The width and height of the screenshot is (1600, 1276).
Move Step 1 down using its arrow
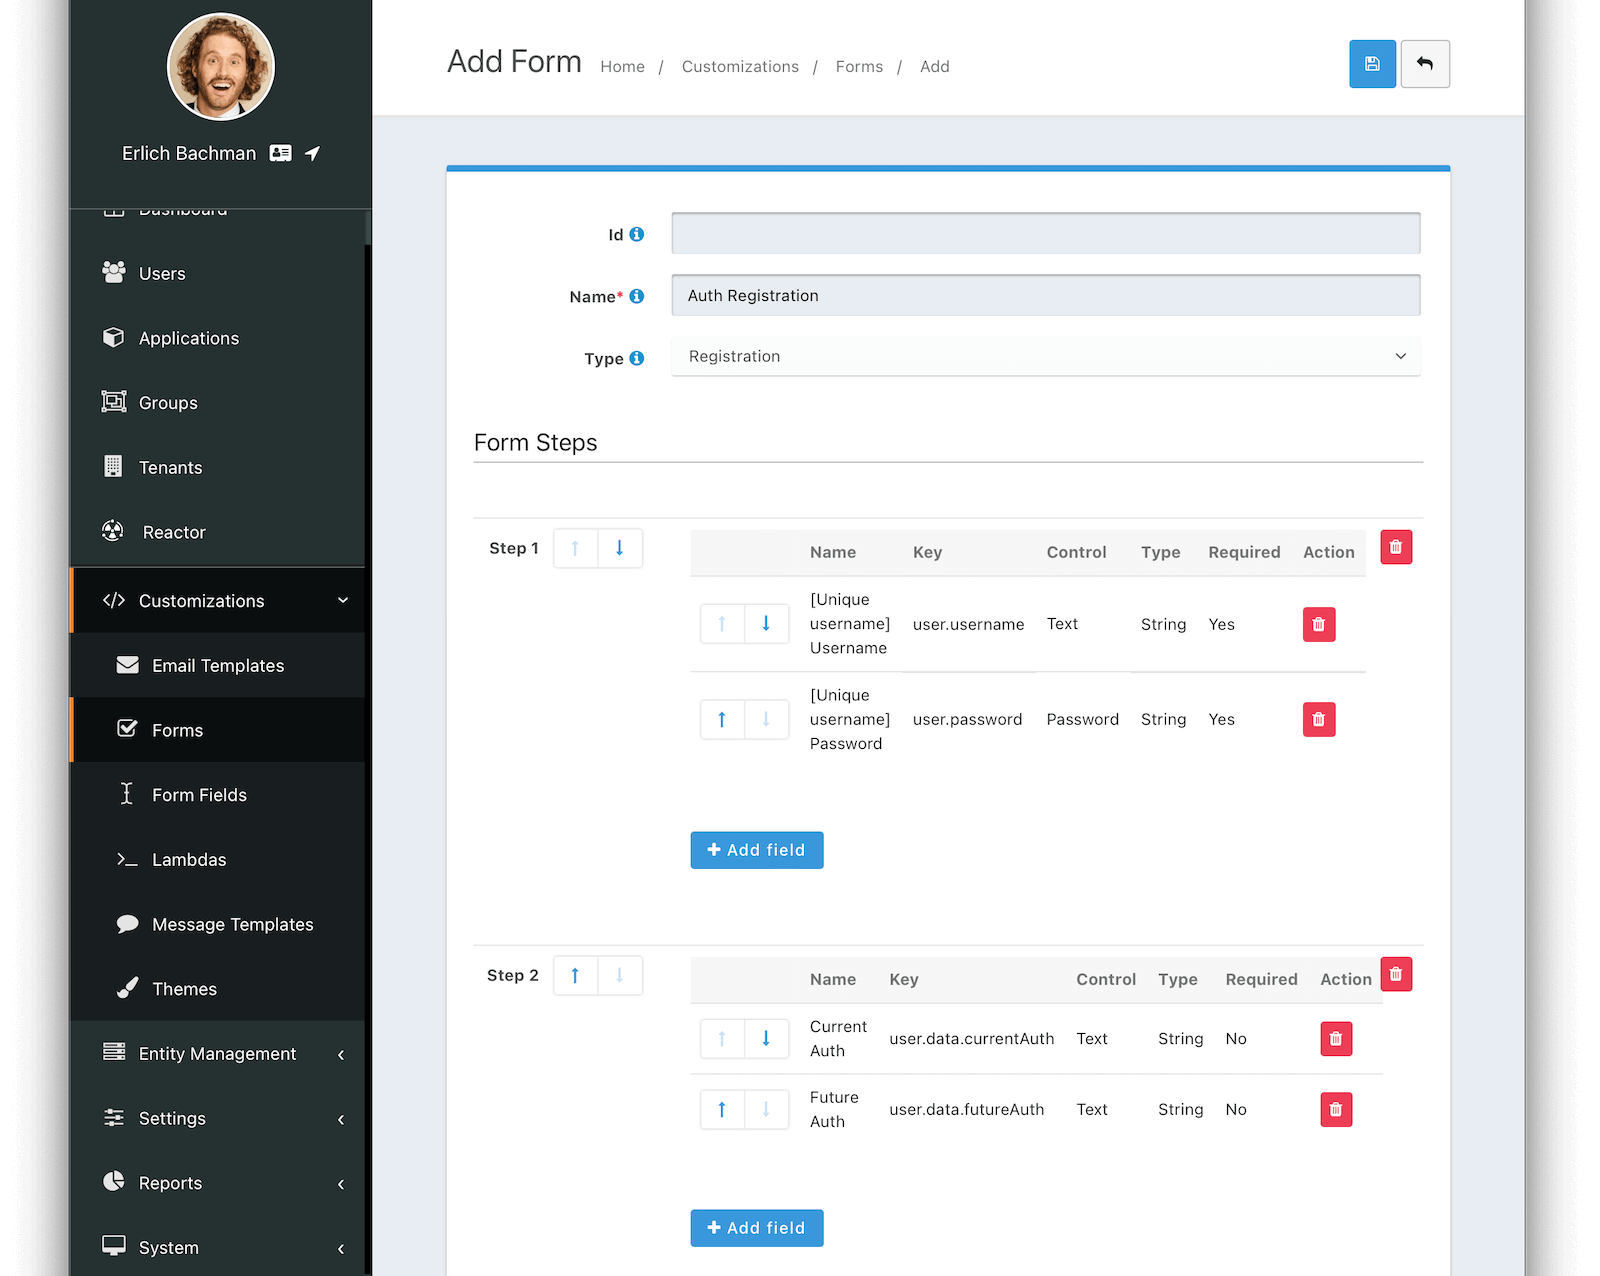coord(620,548)
